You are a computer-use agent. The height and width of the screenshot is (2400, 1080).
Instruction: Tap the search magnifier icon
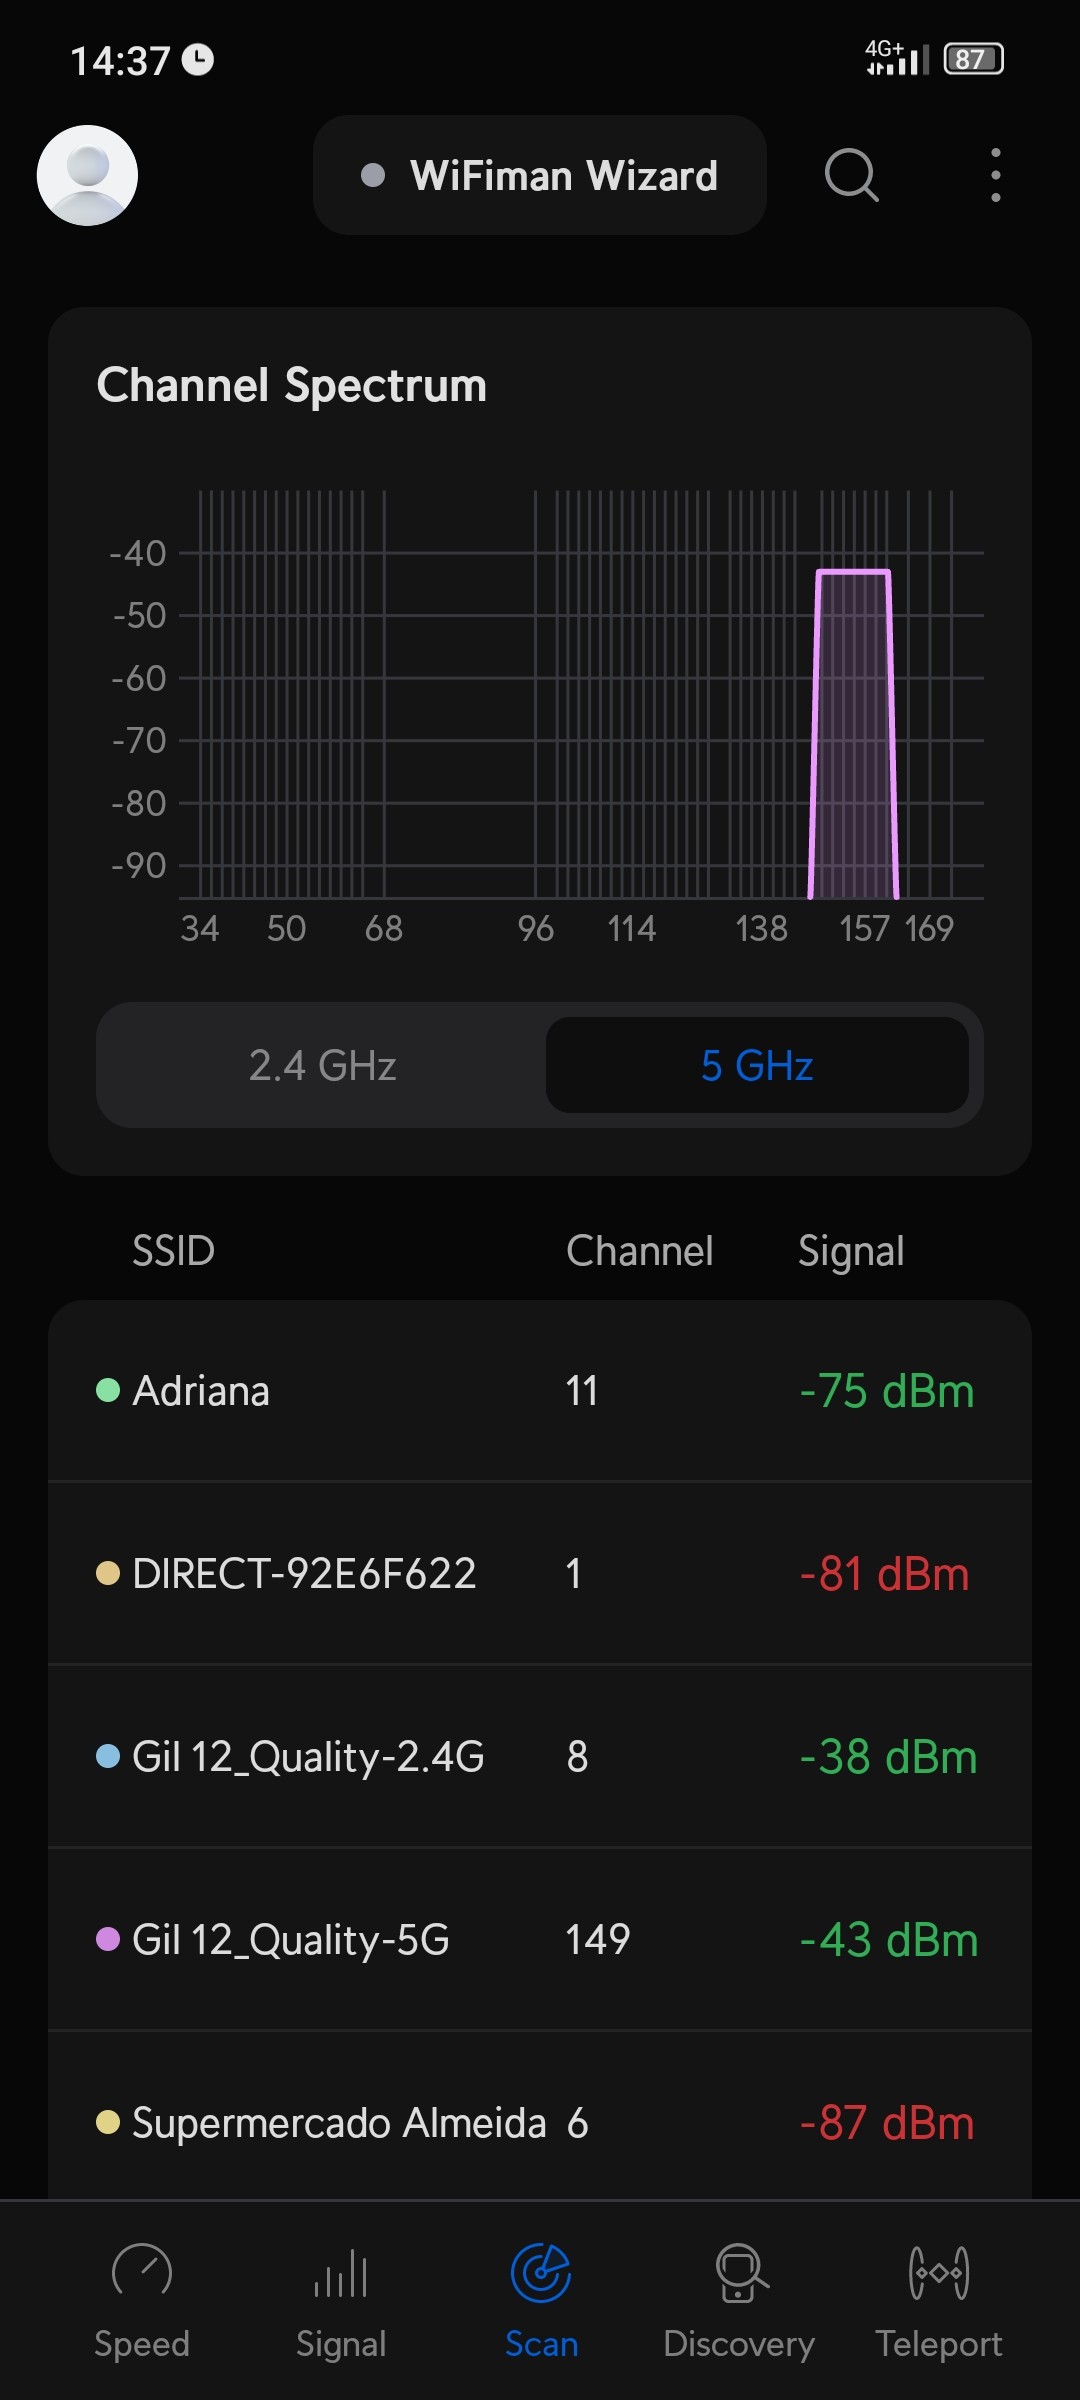point(851,175)
